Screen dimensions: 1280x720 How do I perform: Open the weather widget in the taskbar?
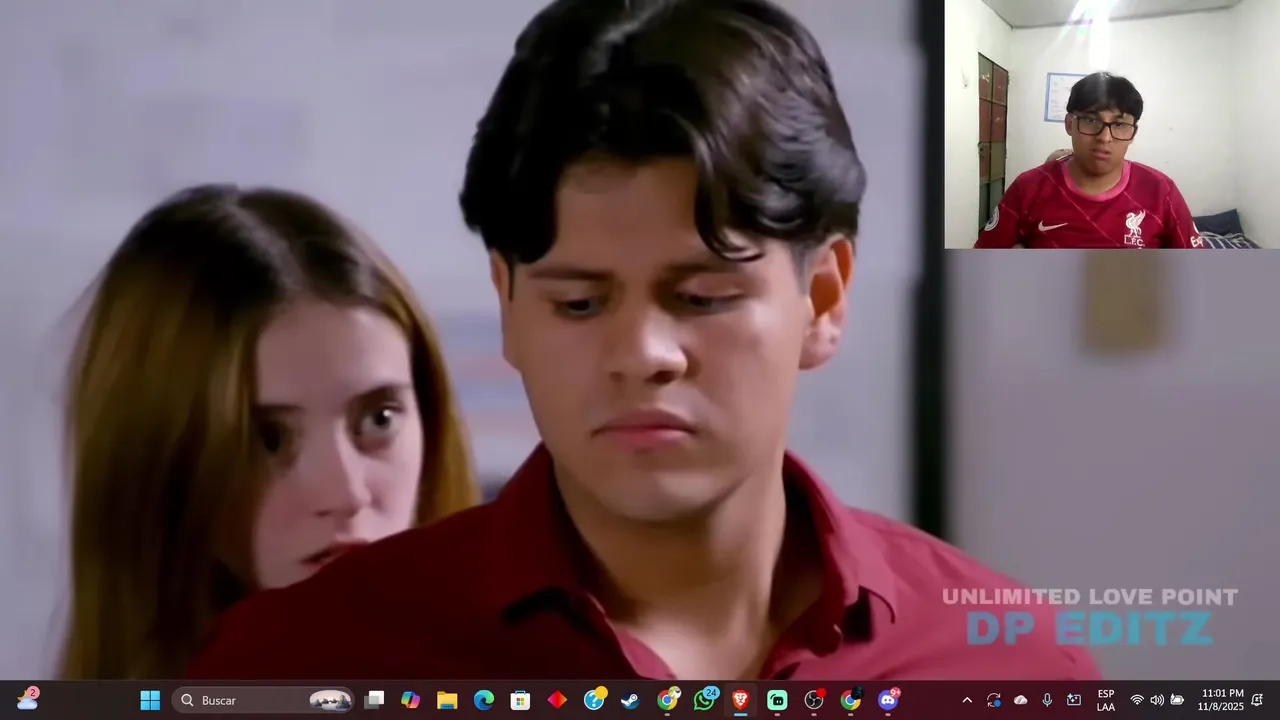[27, 699]
